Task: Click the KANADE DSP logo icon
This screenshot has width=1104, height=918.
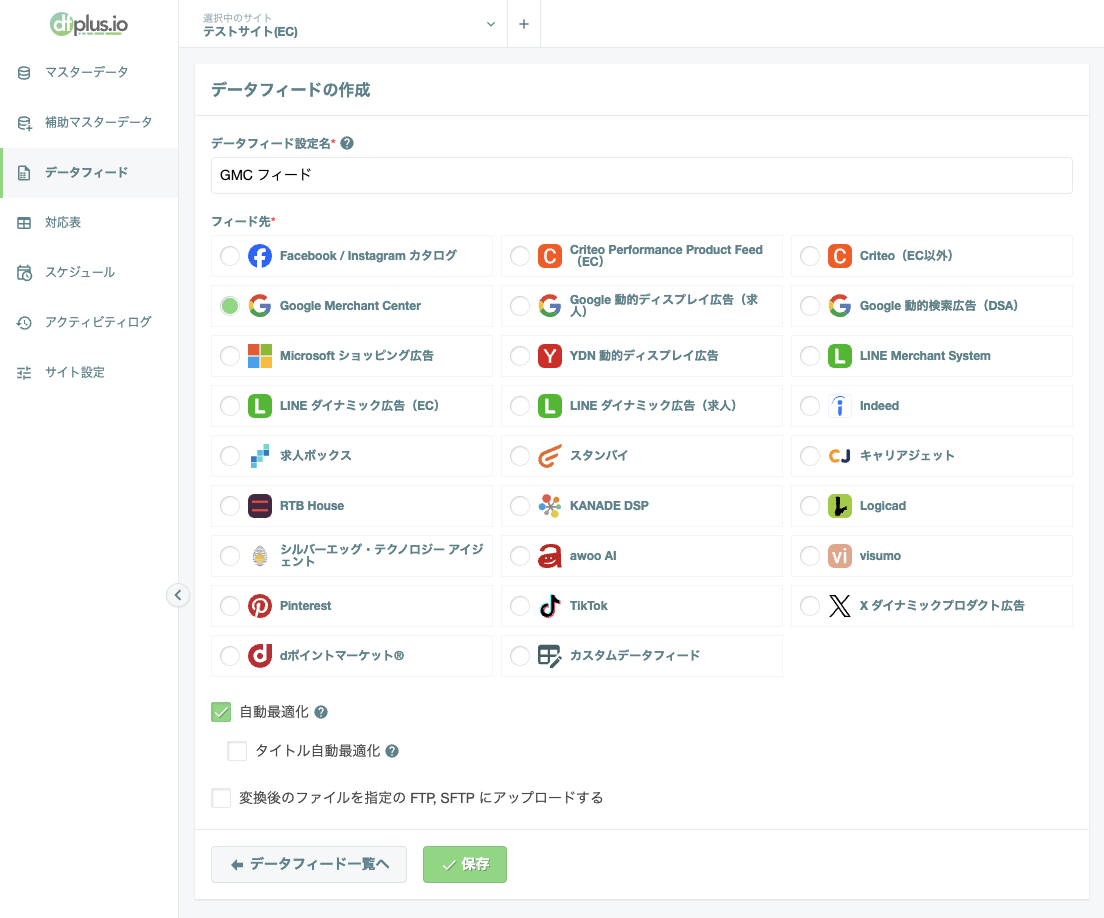Action: (x=550, y=505)
